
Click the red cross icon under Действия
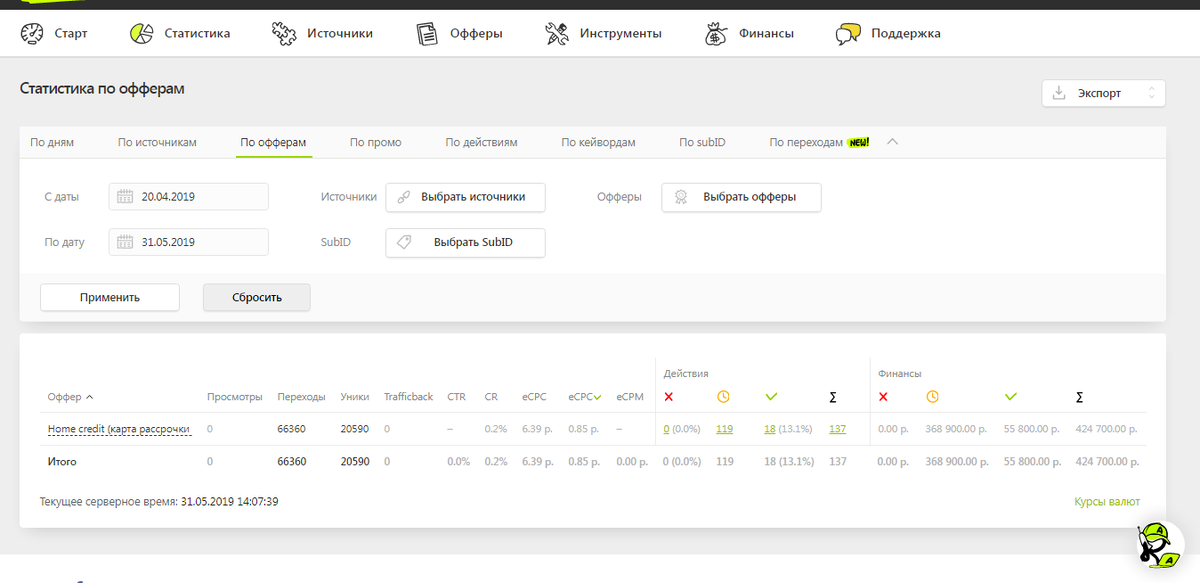(668, 397)
